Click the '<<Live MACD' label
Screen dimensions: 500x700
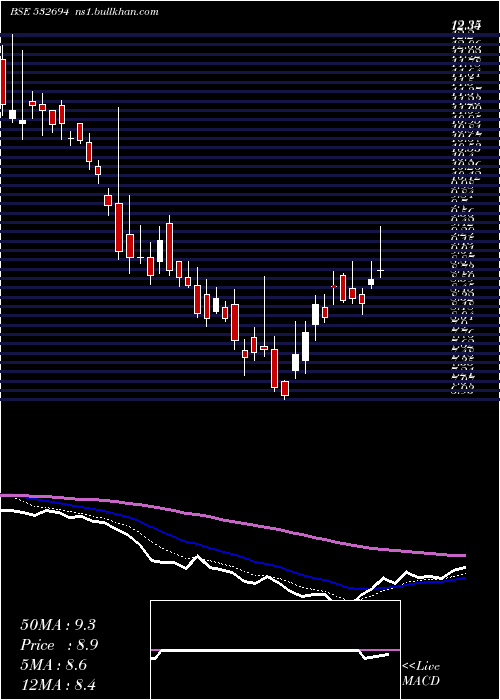point(421,674)
